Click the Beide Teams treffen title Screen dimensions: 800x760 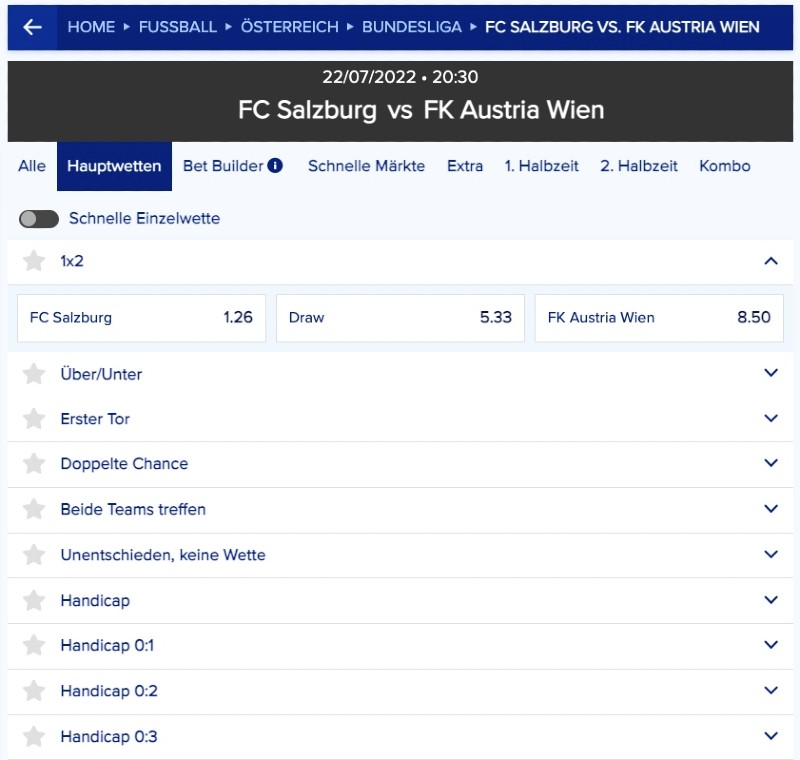point(133,509)
